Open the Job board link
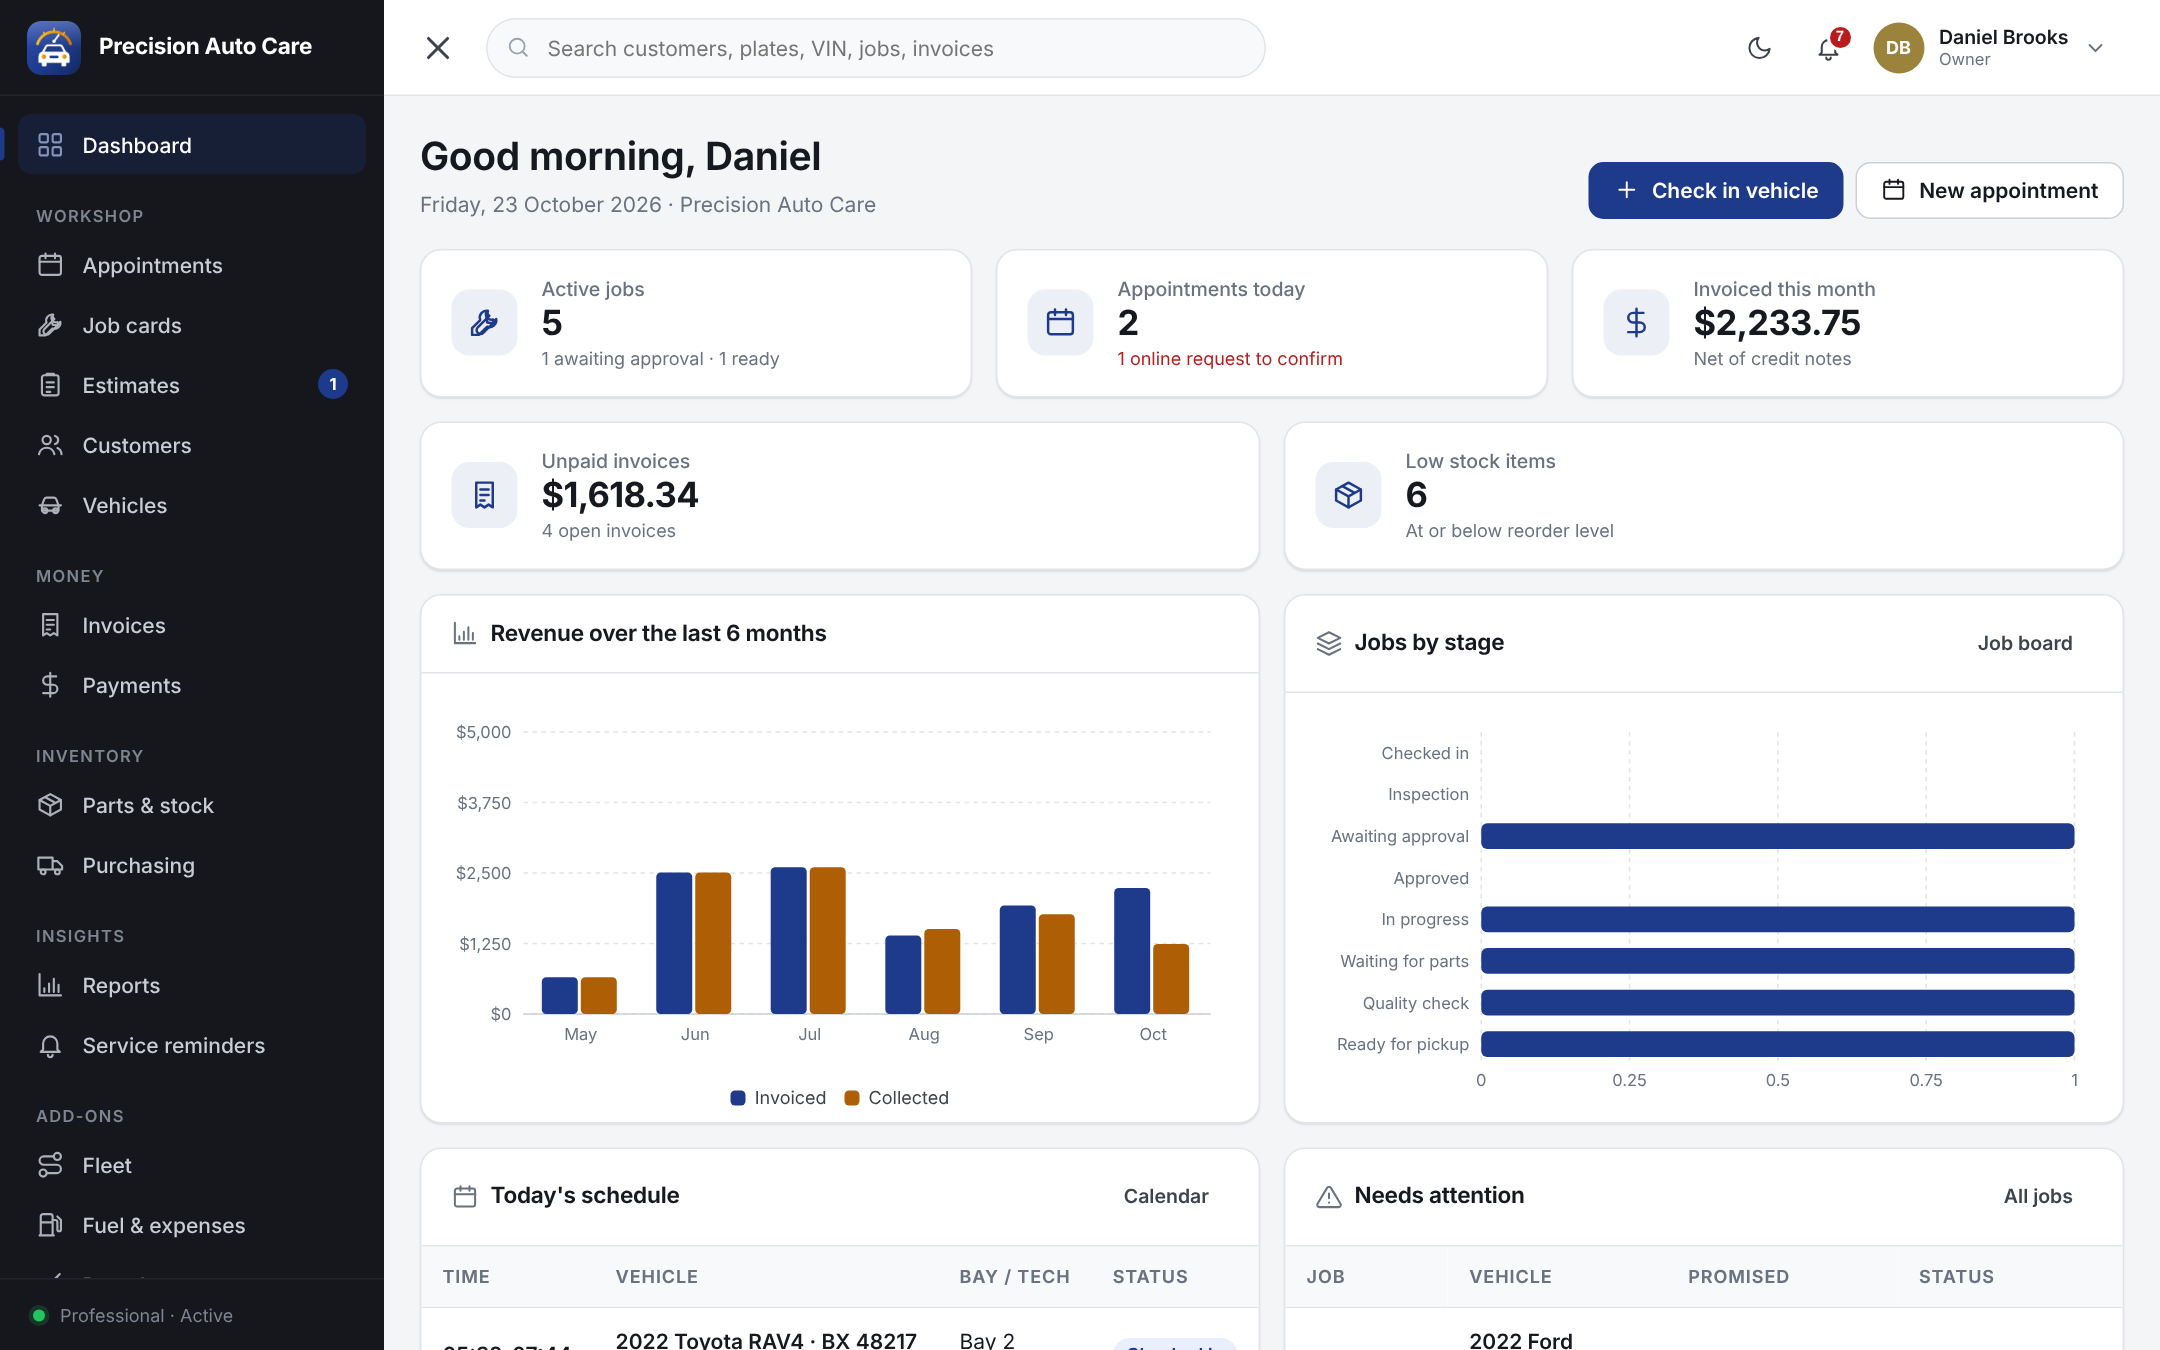Image resolution: width=2160 pixels, height=1350 pixels. tap(2024, 643)
